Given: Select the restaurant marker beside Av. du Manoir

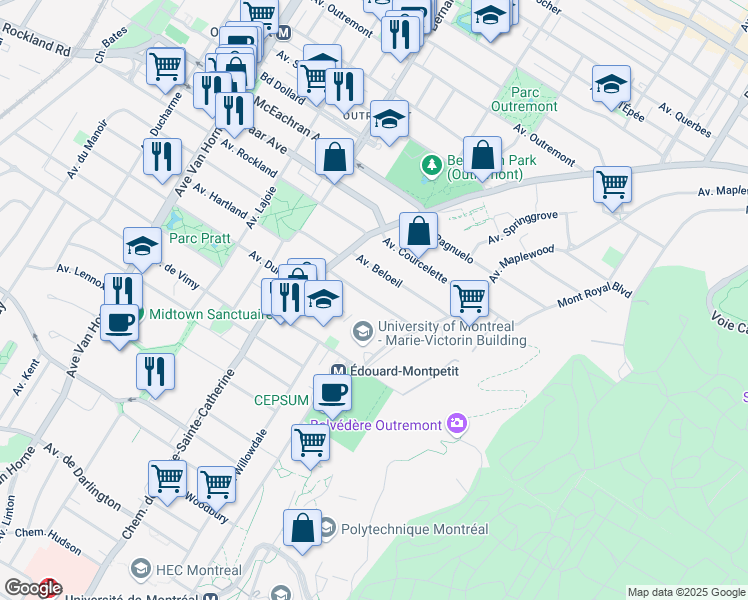Looking at the screenshot, I should click(x=162, y=157).
